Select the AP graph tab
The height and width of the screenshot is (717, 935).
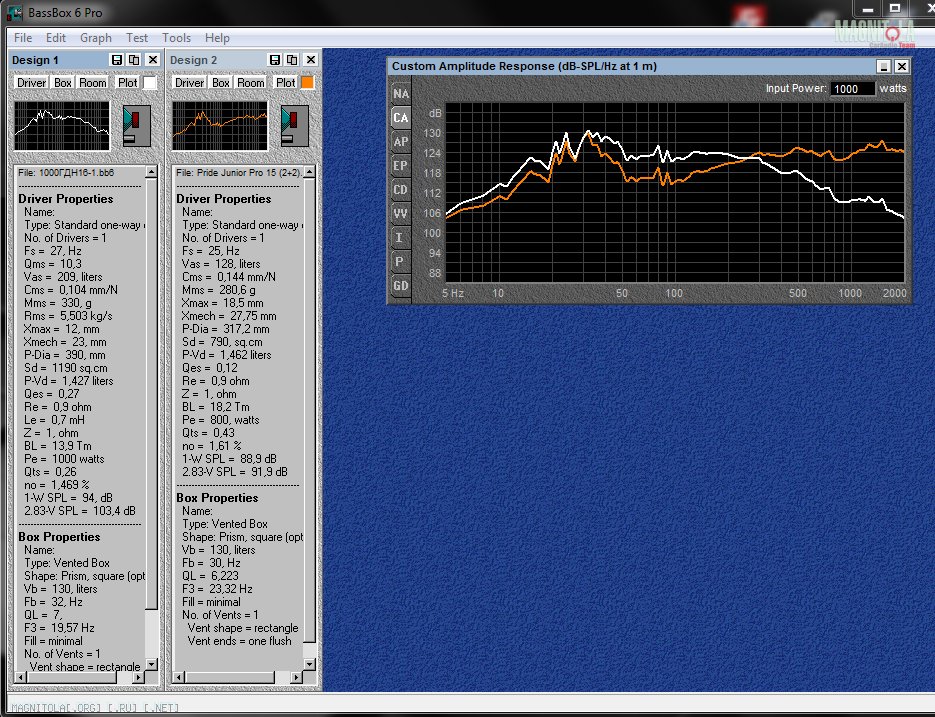(400, 142)
